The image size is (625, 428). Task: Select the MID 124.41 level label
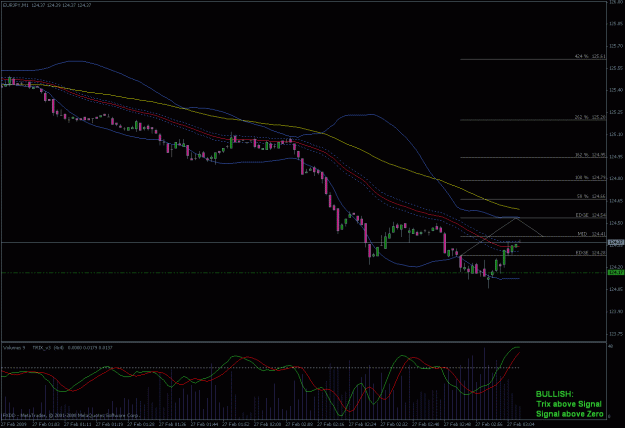click(592, 234)
